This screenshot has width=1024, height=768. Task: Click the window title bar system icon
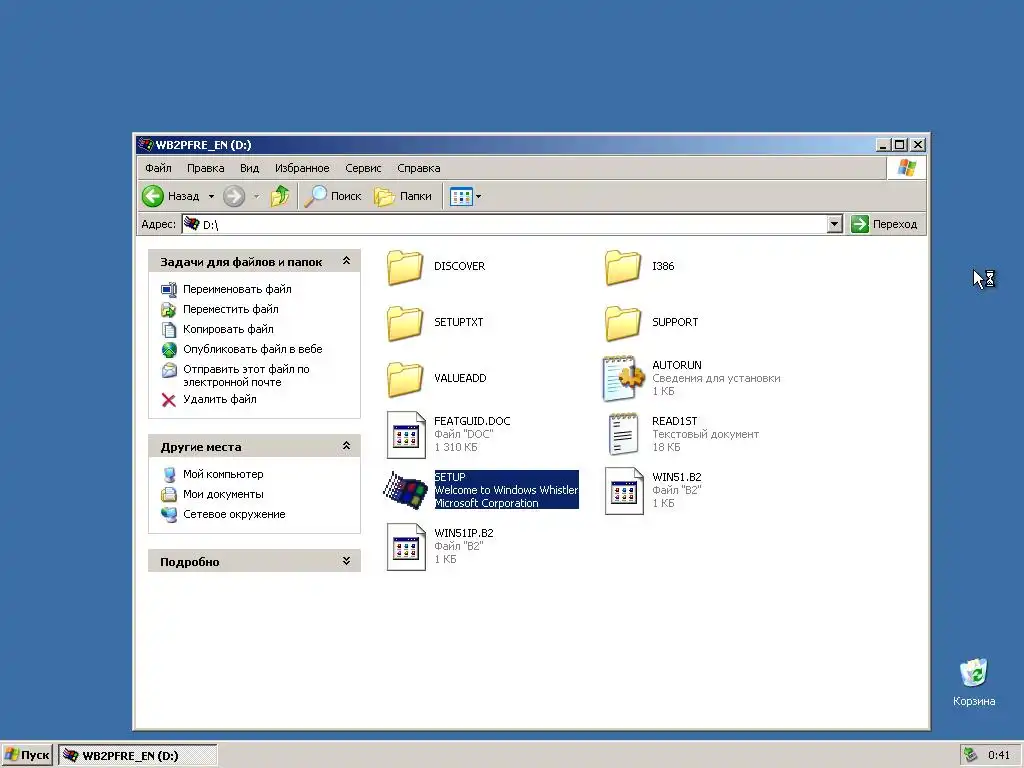point(146,144)
